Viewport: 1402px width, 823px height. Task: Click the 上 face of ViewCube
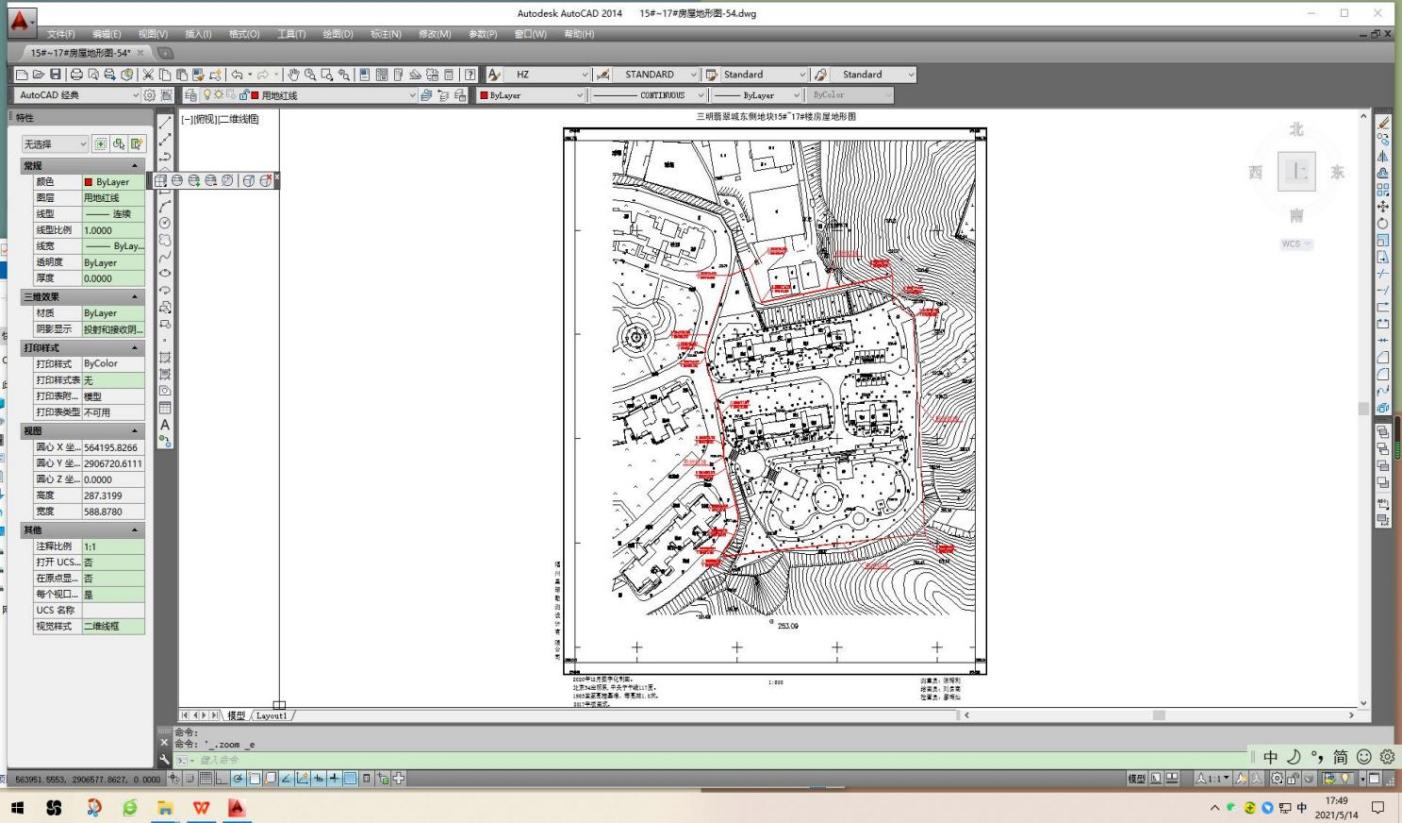1296,172
